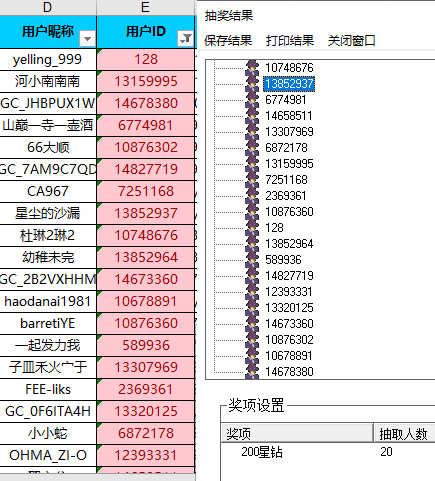Click the user icon beside 10876360 in results
435x481 pixels.
click(252, 212)
